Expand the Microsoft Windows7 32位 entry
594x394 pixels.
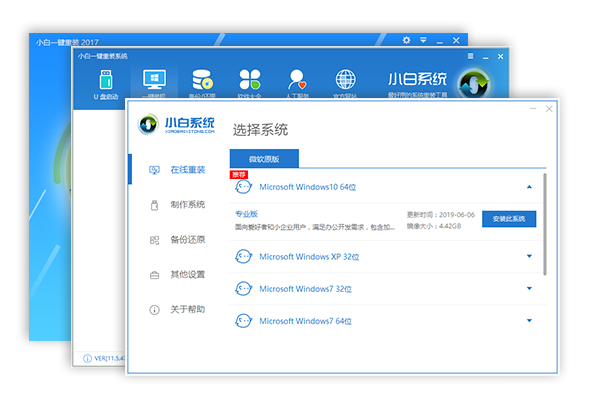529,289
